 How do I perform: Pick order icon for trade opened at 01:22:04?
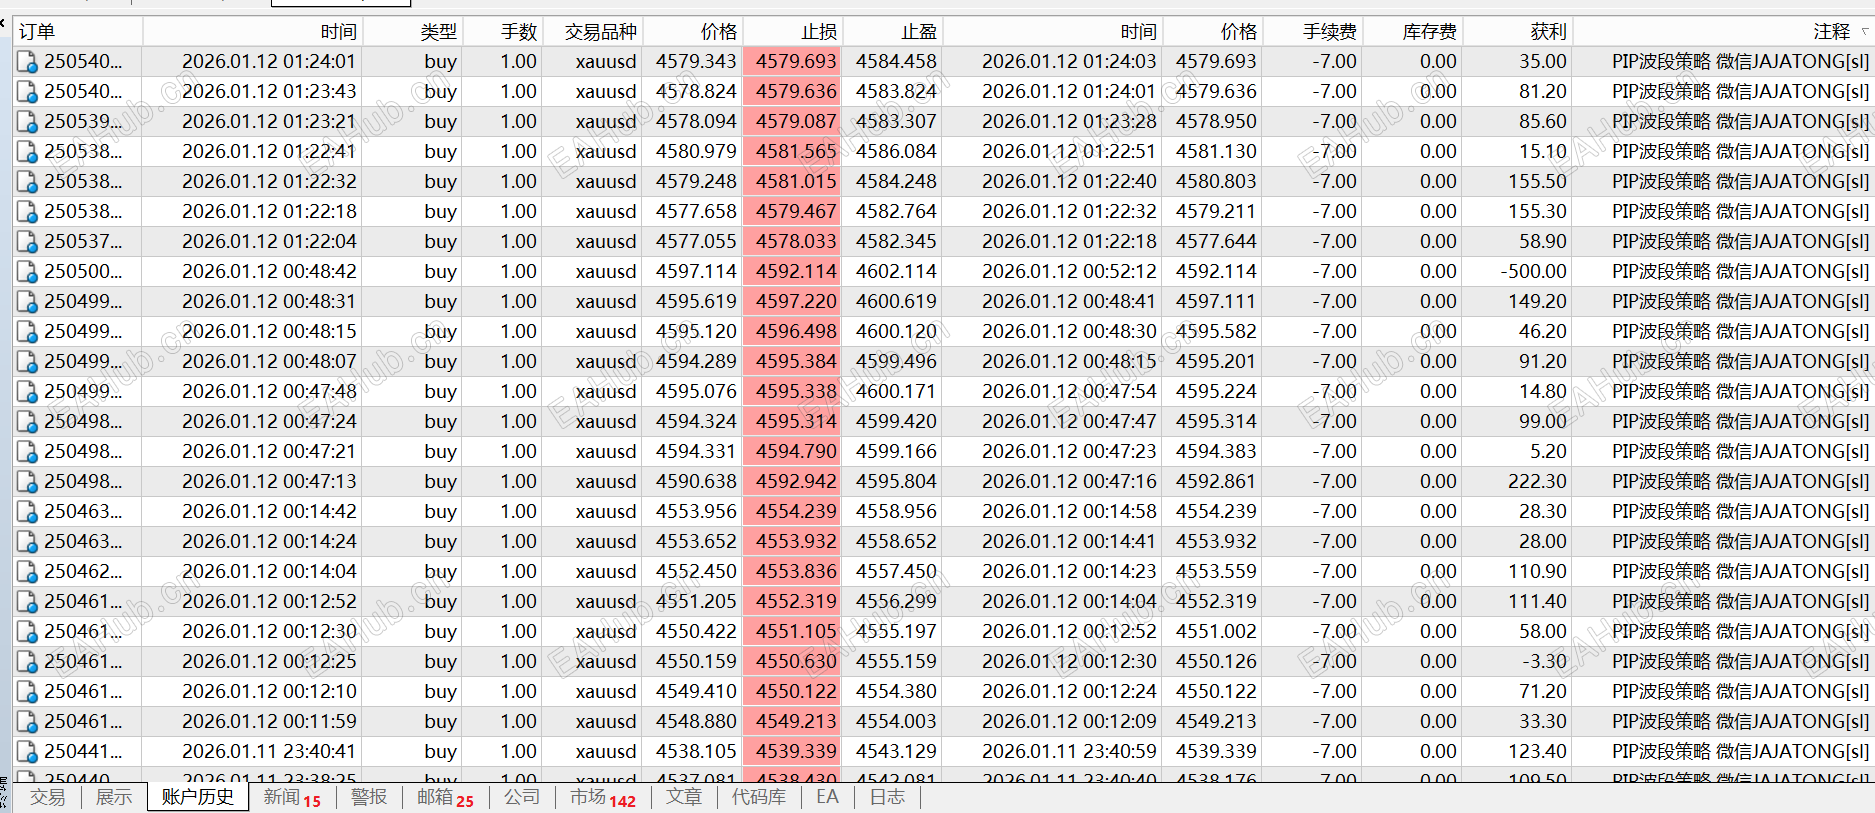coord(27,242)
